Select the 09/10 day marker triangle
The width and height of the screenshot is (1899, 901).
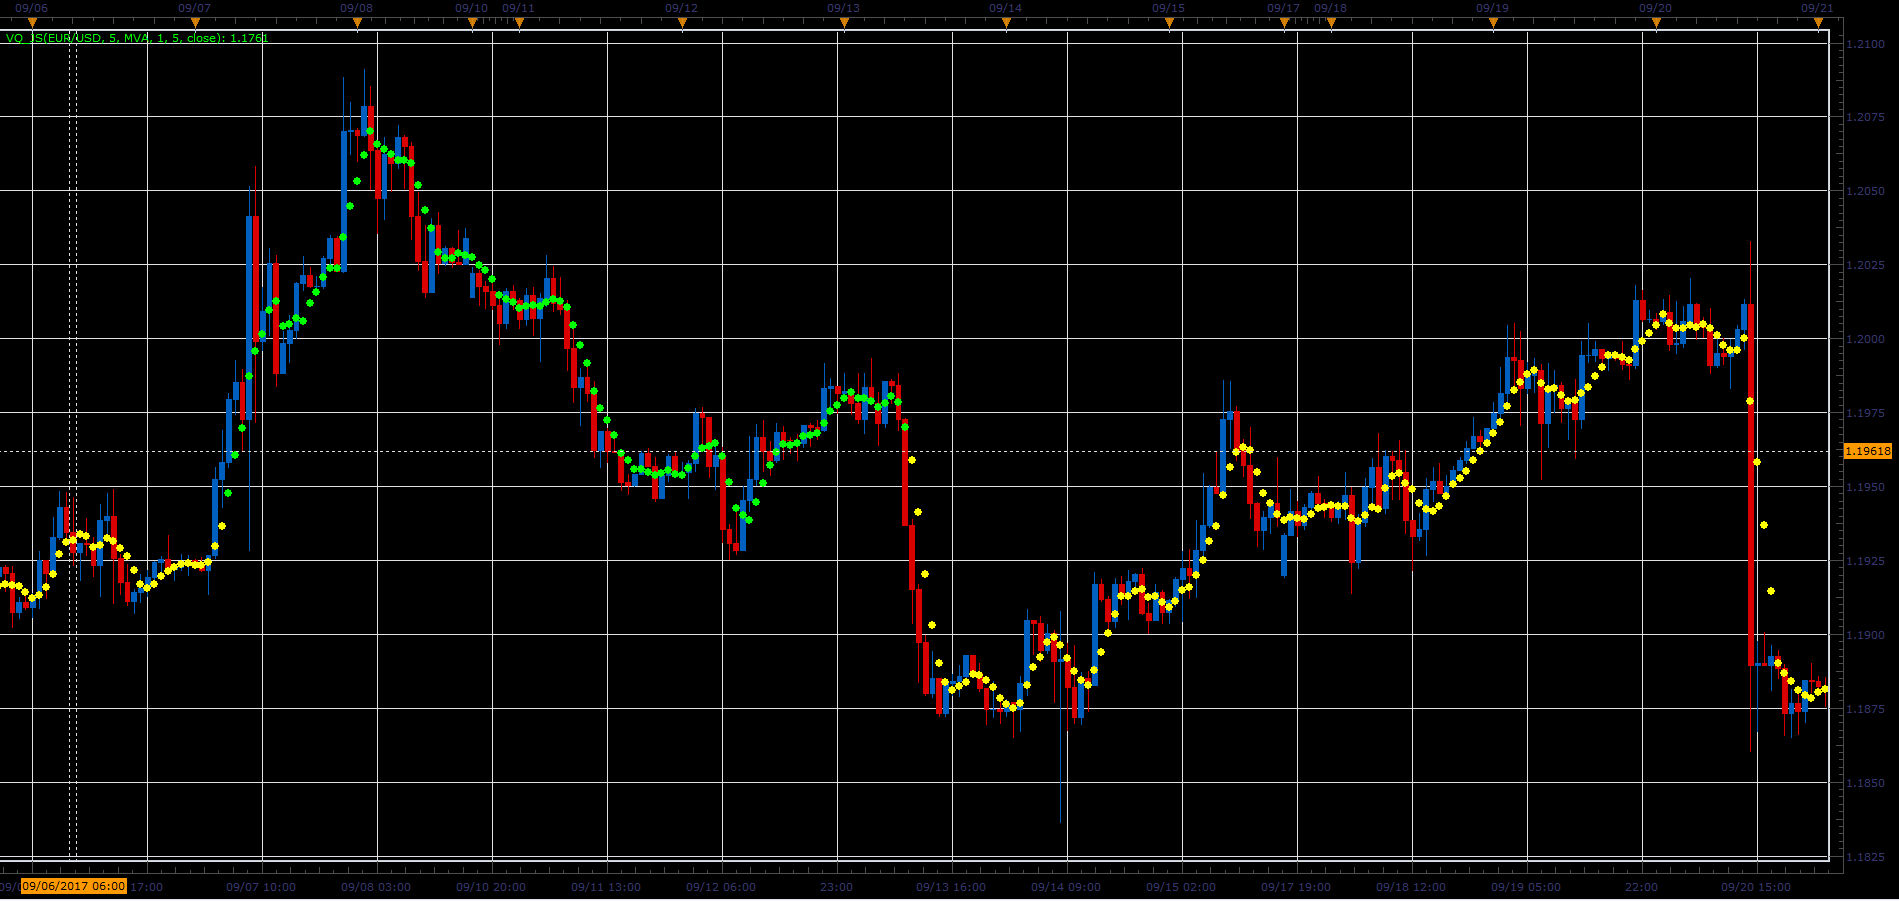click(x=472, y=23)
